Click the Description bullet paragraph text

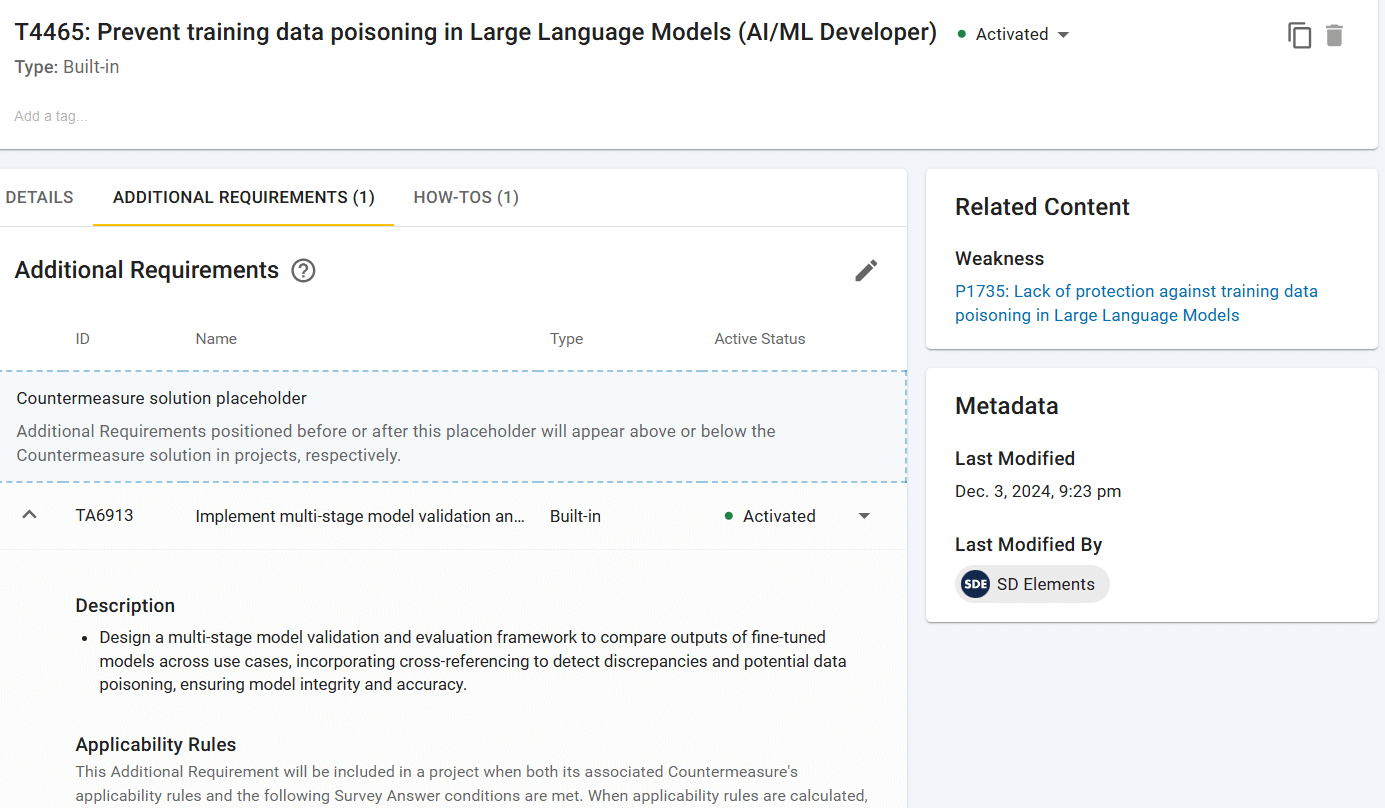473,661
